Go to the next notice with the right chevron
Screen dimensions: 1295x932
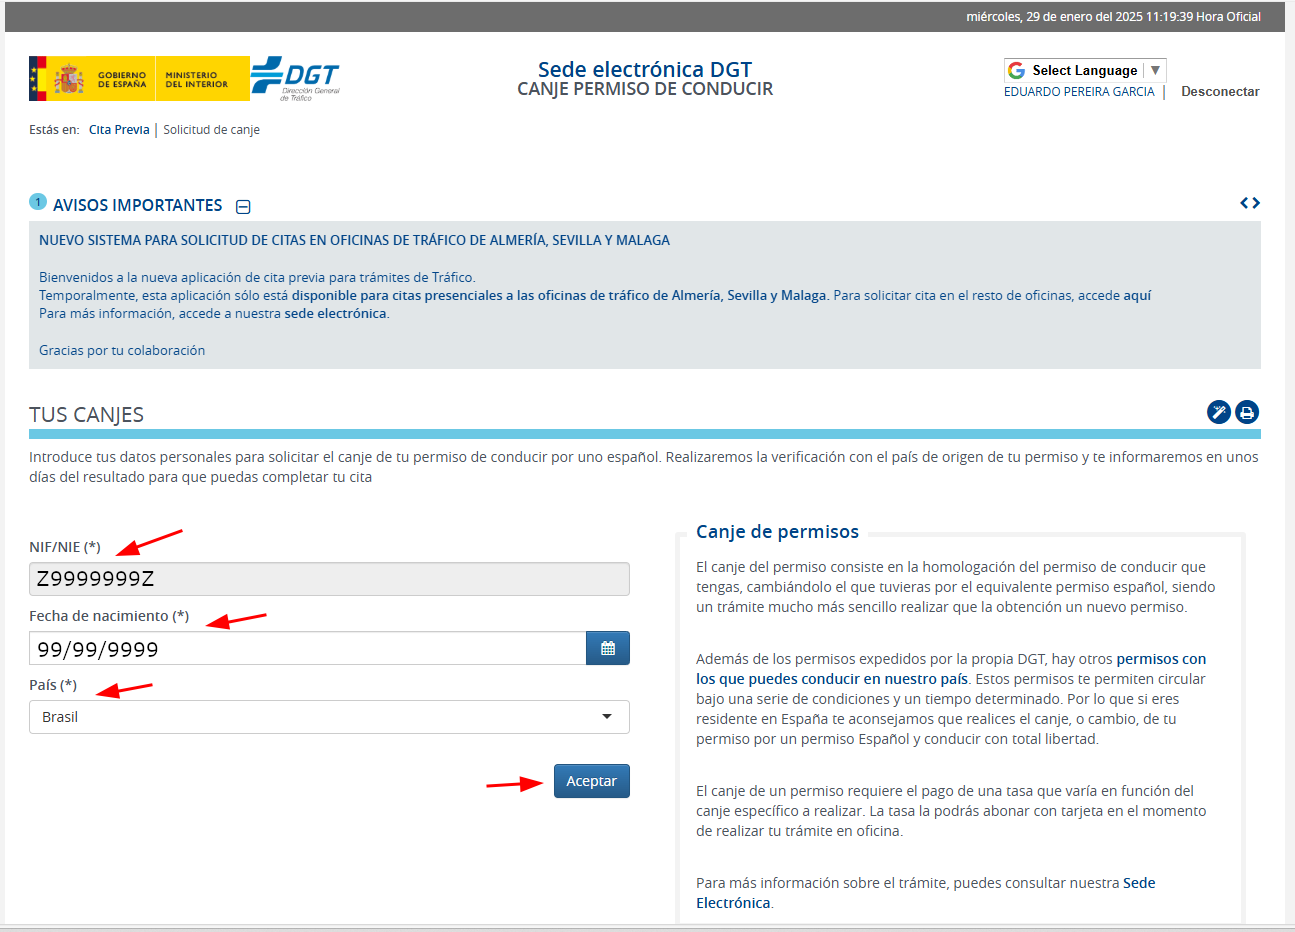tap(1256, 203)
